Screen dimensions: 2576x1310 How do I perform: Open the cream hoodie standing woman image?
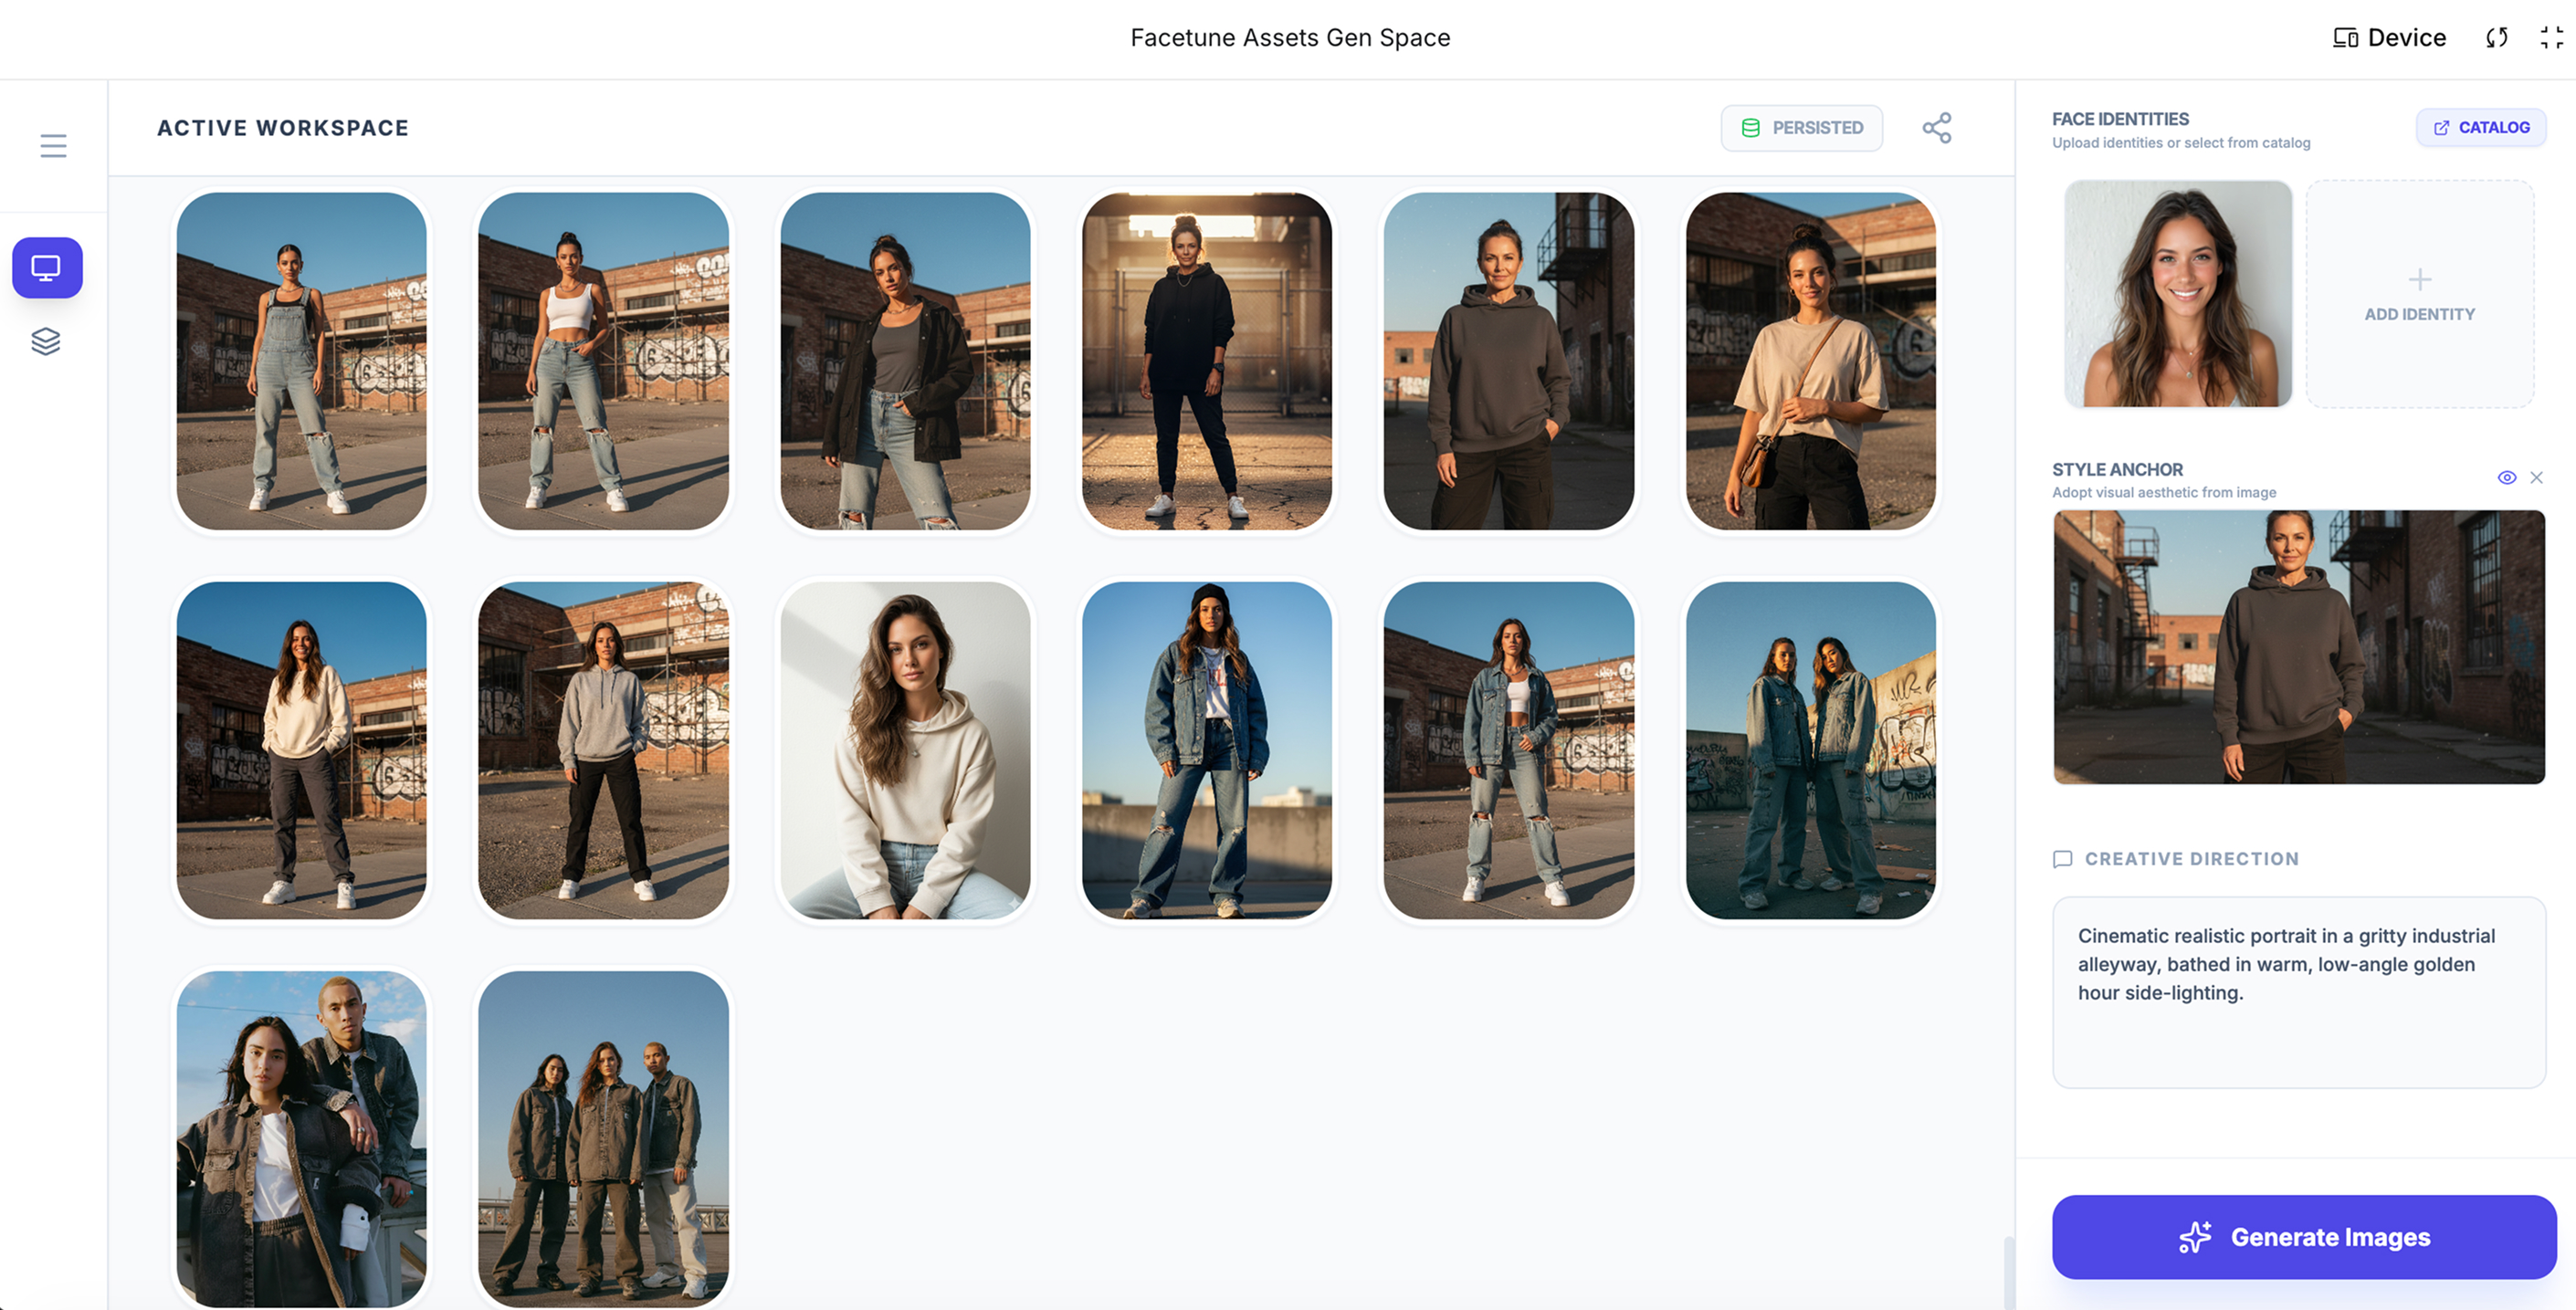coord(301,750)
